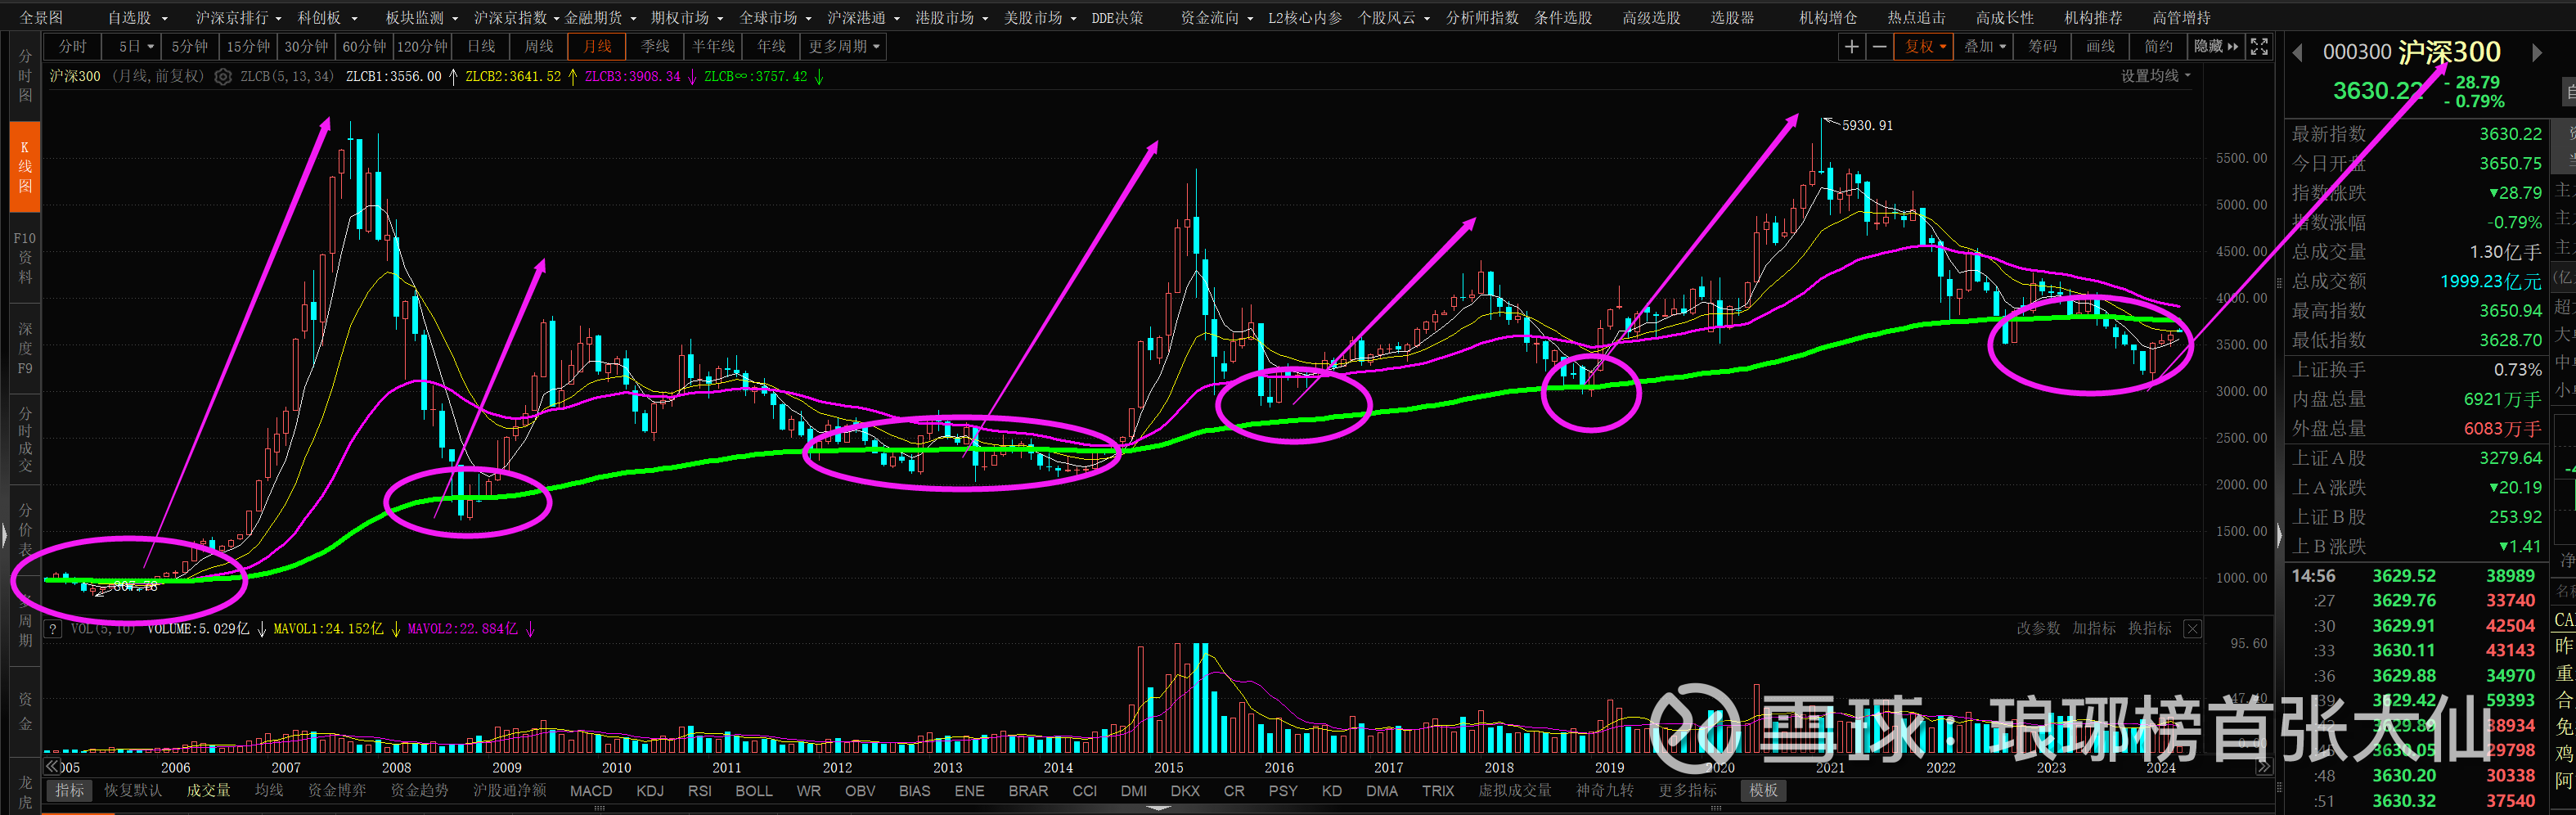Switch to the 周线 weekly chart tab
The height and width of the screenshot is (815, 2576).
pos(539,47)
